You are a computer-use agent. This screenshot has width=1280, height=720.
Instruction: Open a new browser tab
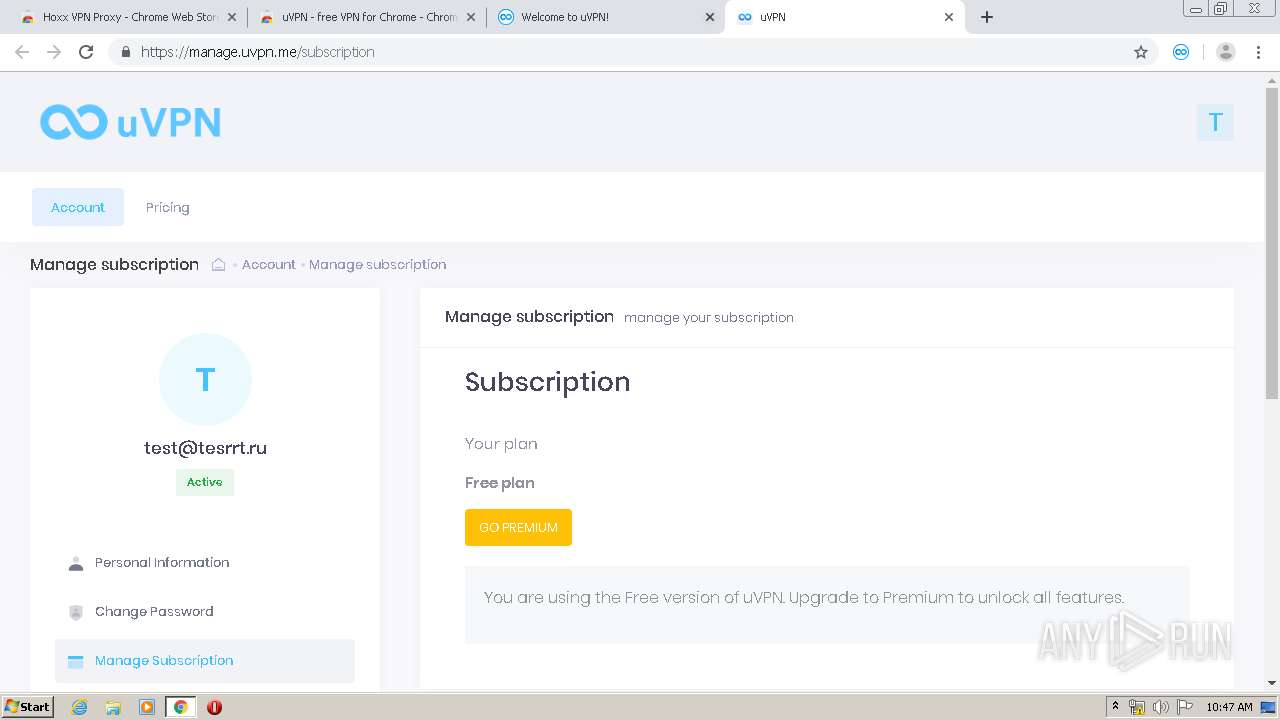[x=987, y=17]
